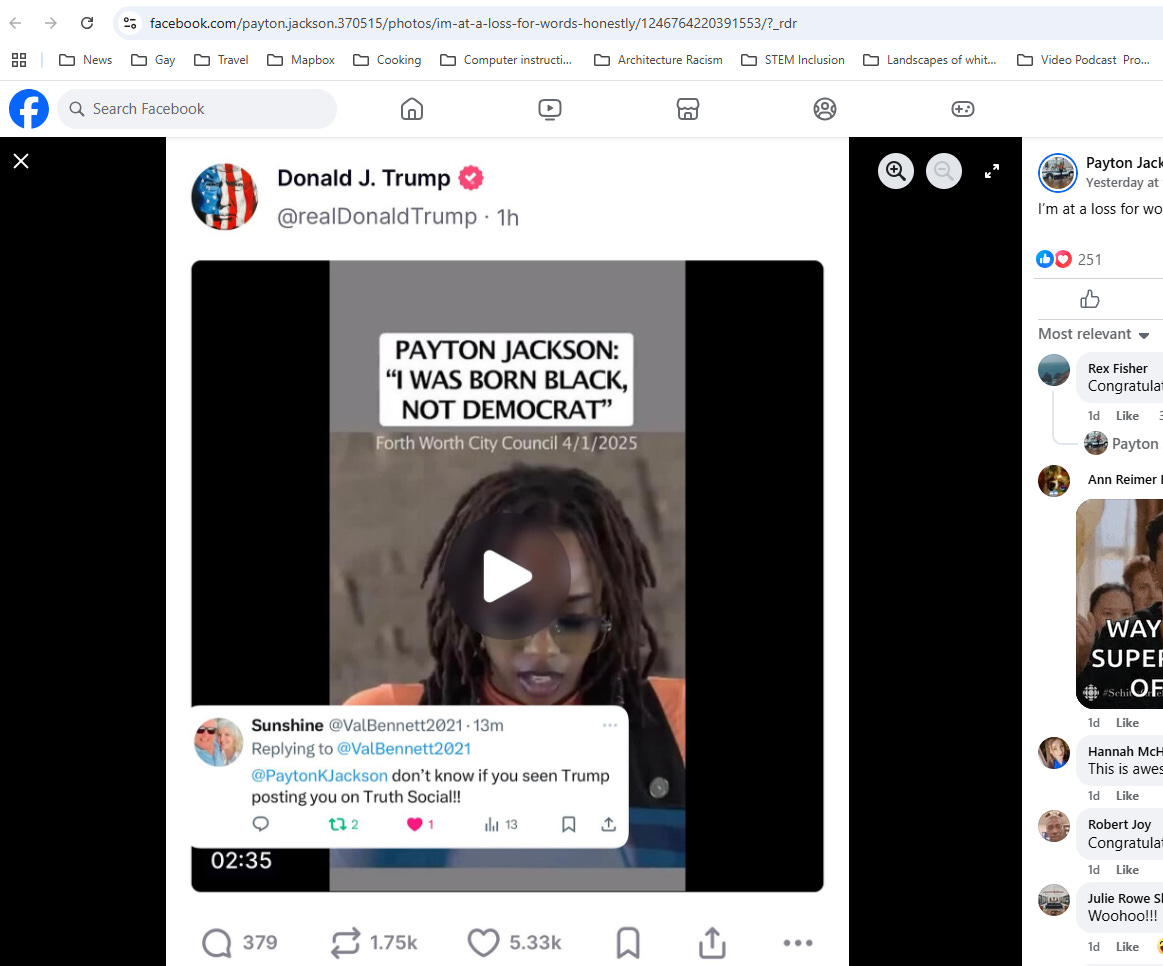Reload the page
1163x966 pixels.
click(87, 23)
